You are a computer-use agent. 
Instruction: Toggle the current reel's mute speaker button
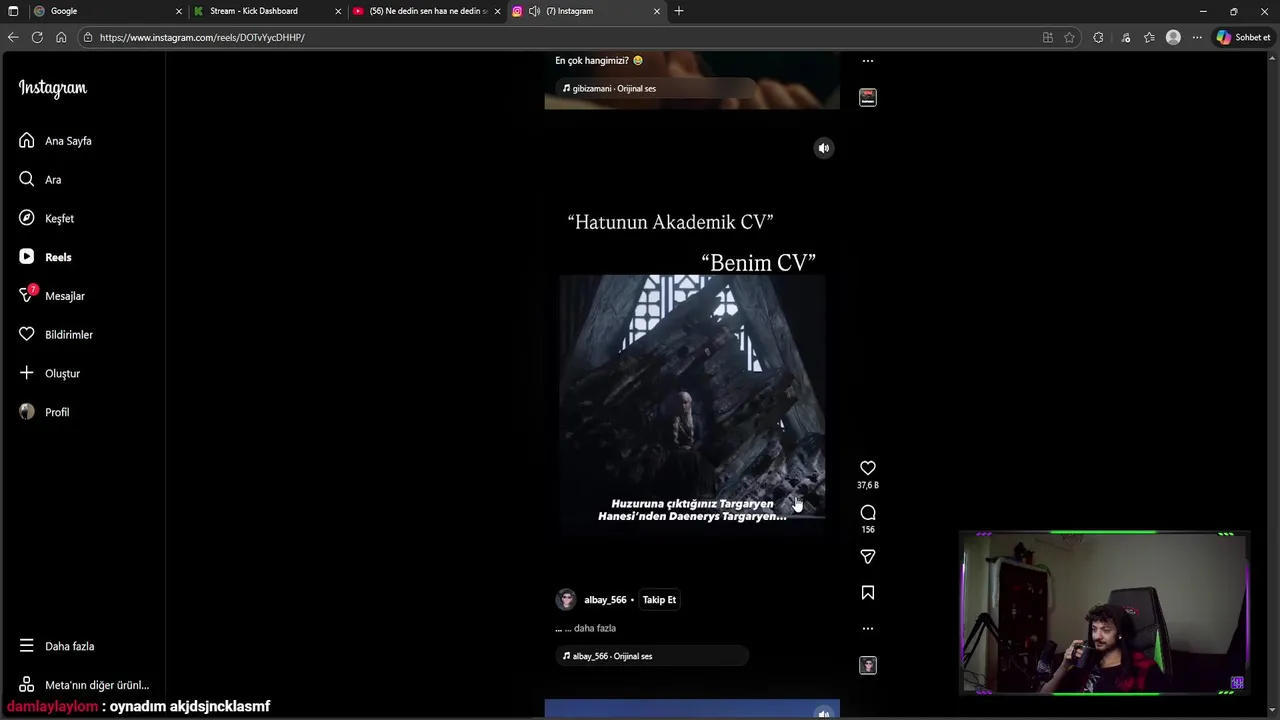(x=824, y=148)
